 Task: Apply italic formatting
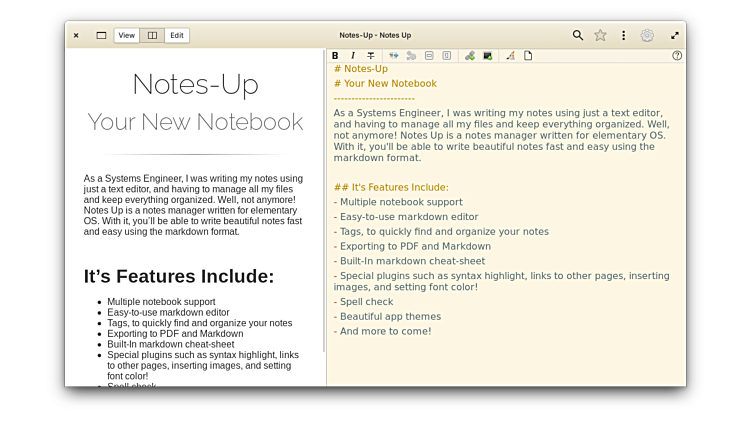[x=353, y=56]
